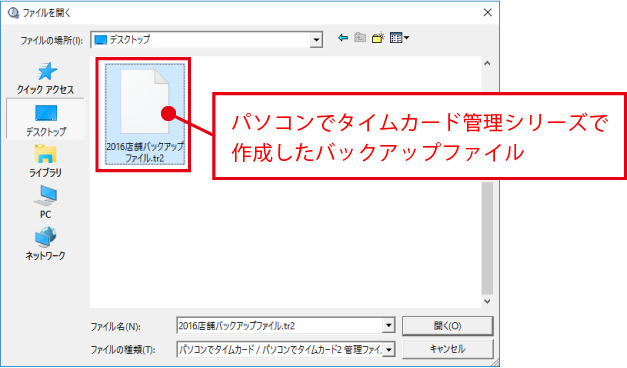Image resolution: width=627 pixels, height=368 pixels.
Task: Expand the file location (ファイルの場所) dropdown
Action: tap(316, 40)
